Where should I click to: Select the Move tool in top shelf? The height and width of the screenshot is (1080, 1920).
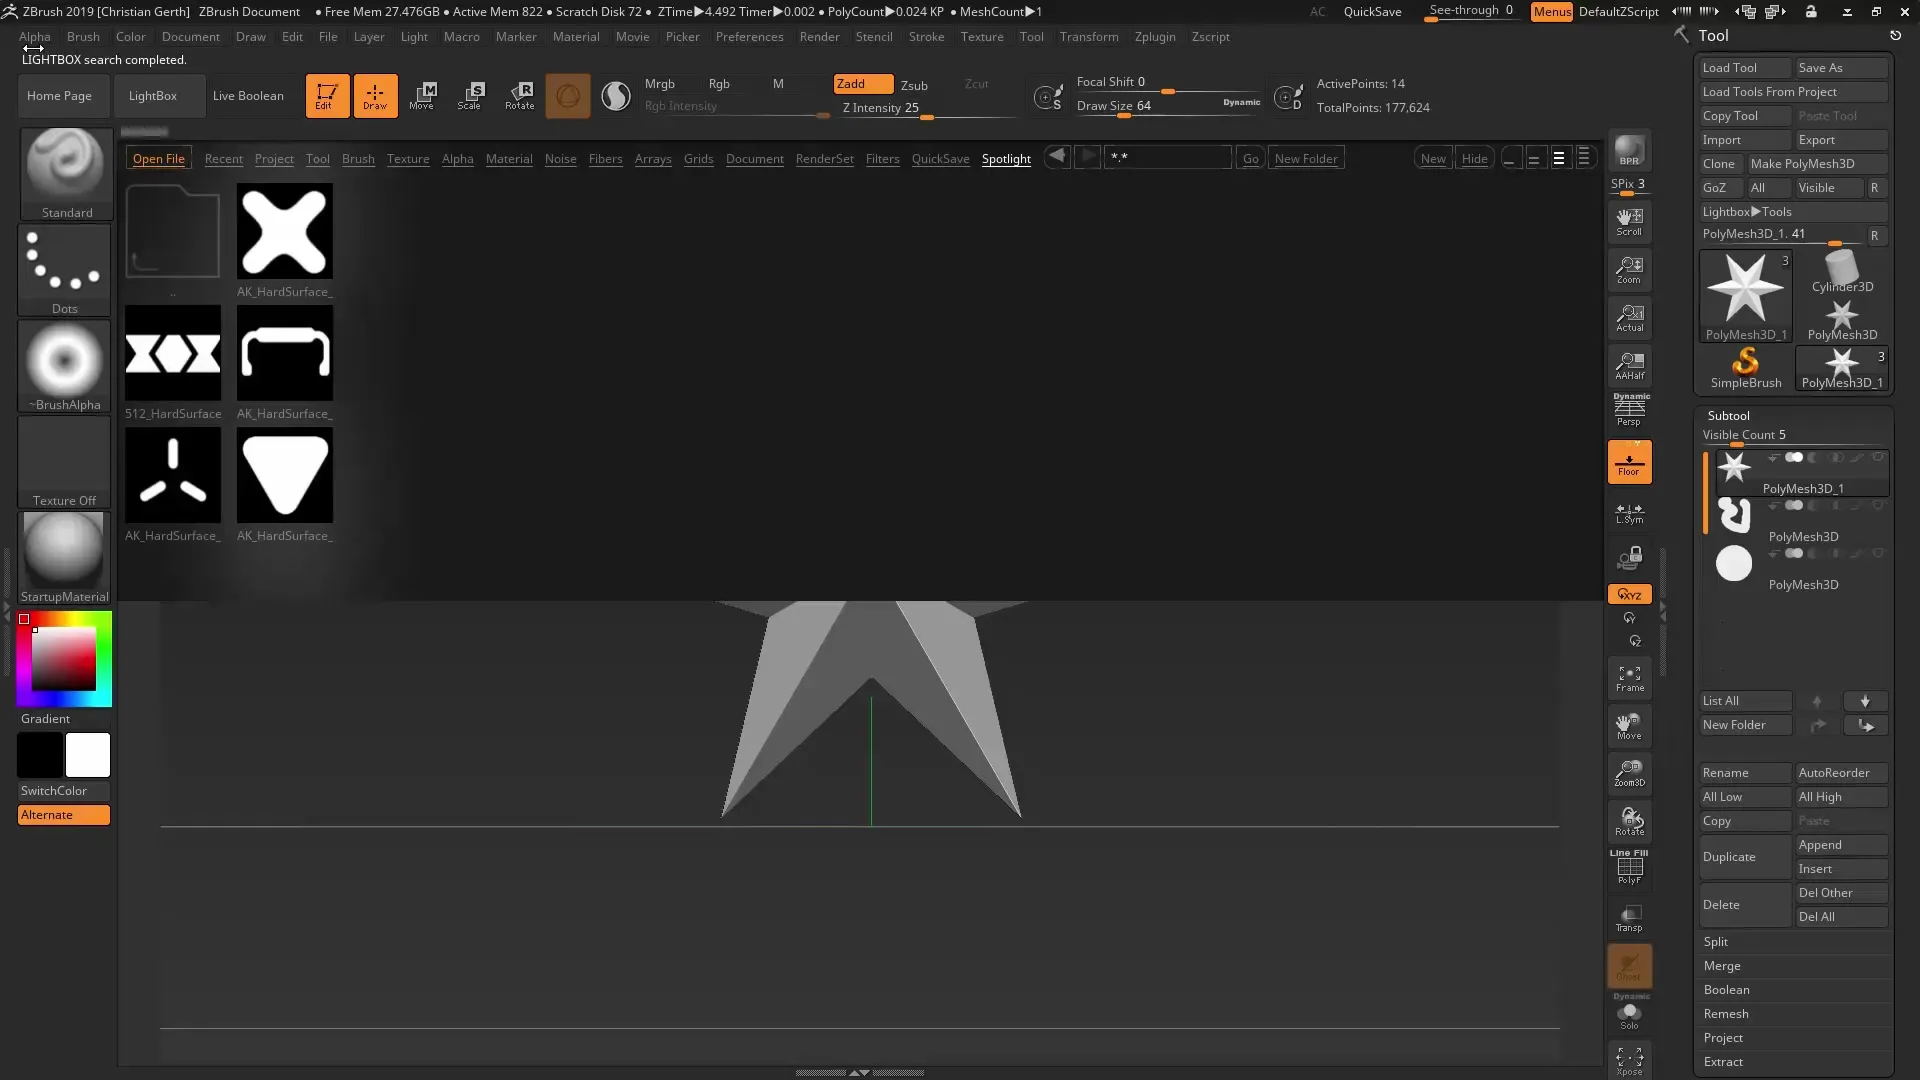click(422, 96)
